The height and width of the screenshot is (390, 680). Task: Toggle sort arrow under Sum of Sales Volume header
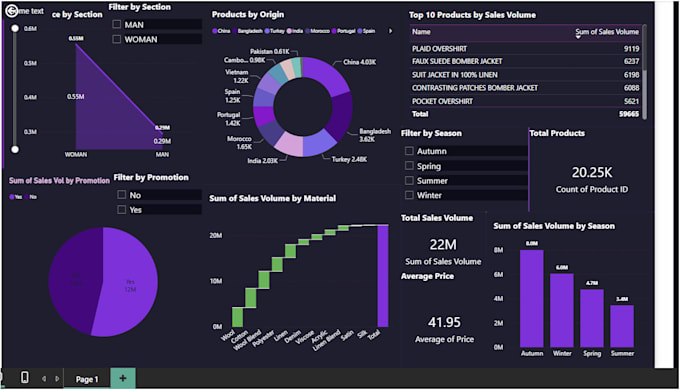578,37
